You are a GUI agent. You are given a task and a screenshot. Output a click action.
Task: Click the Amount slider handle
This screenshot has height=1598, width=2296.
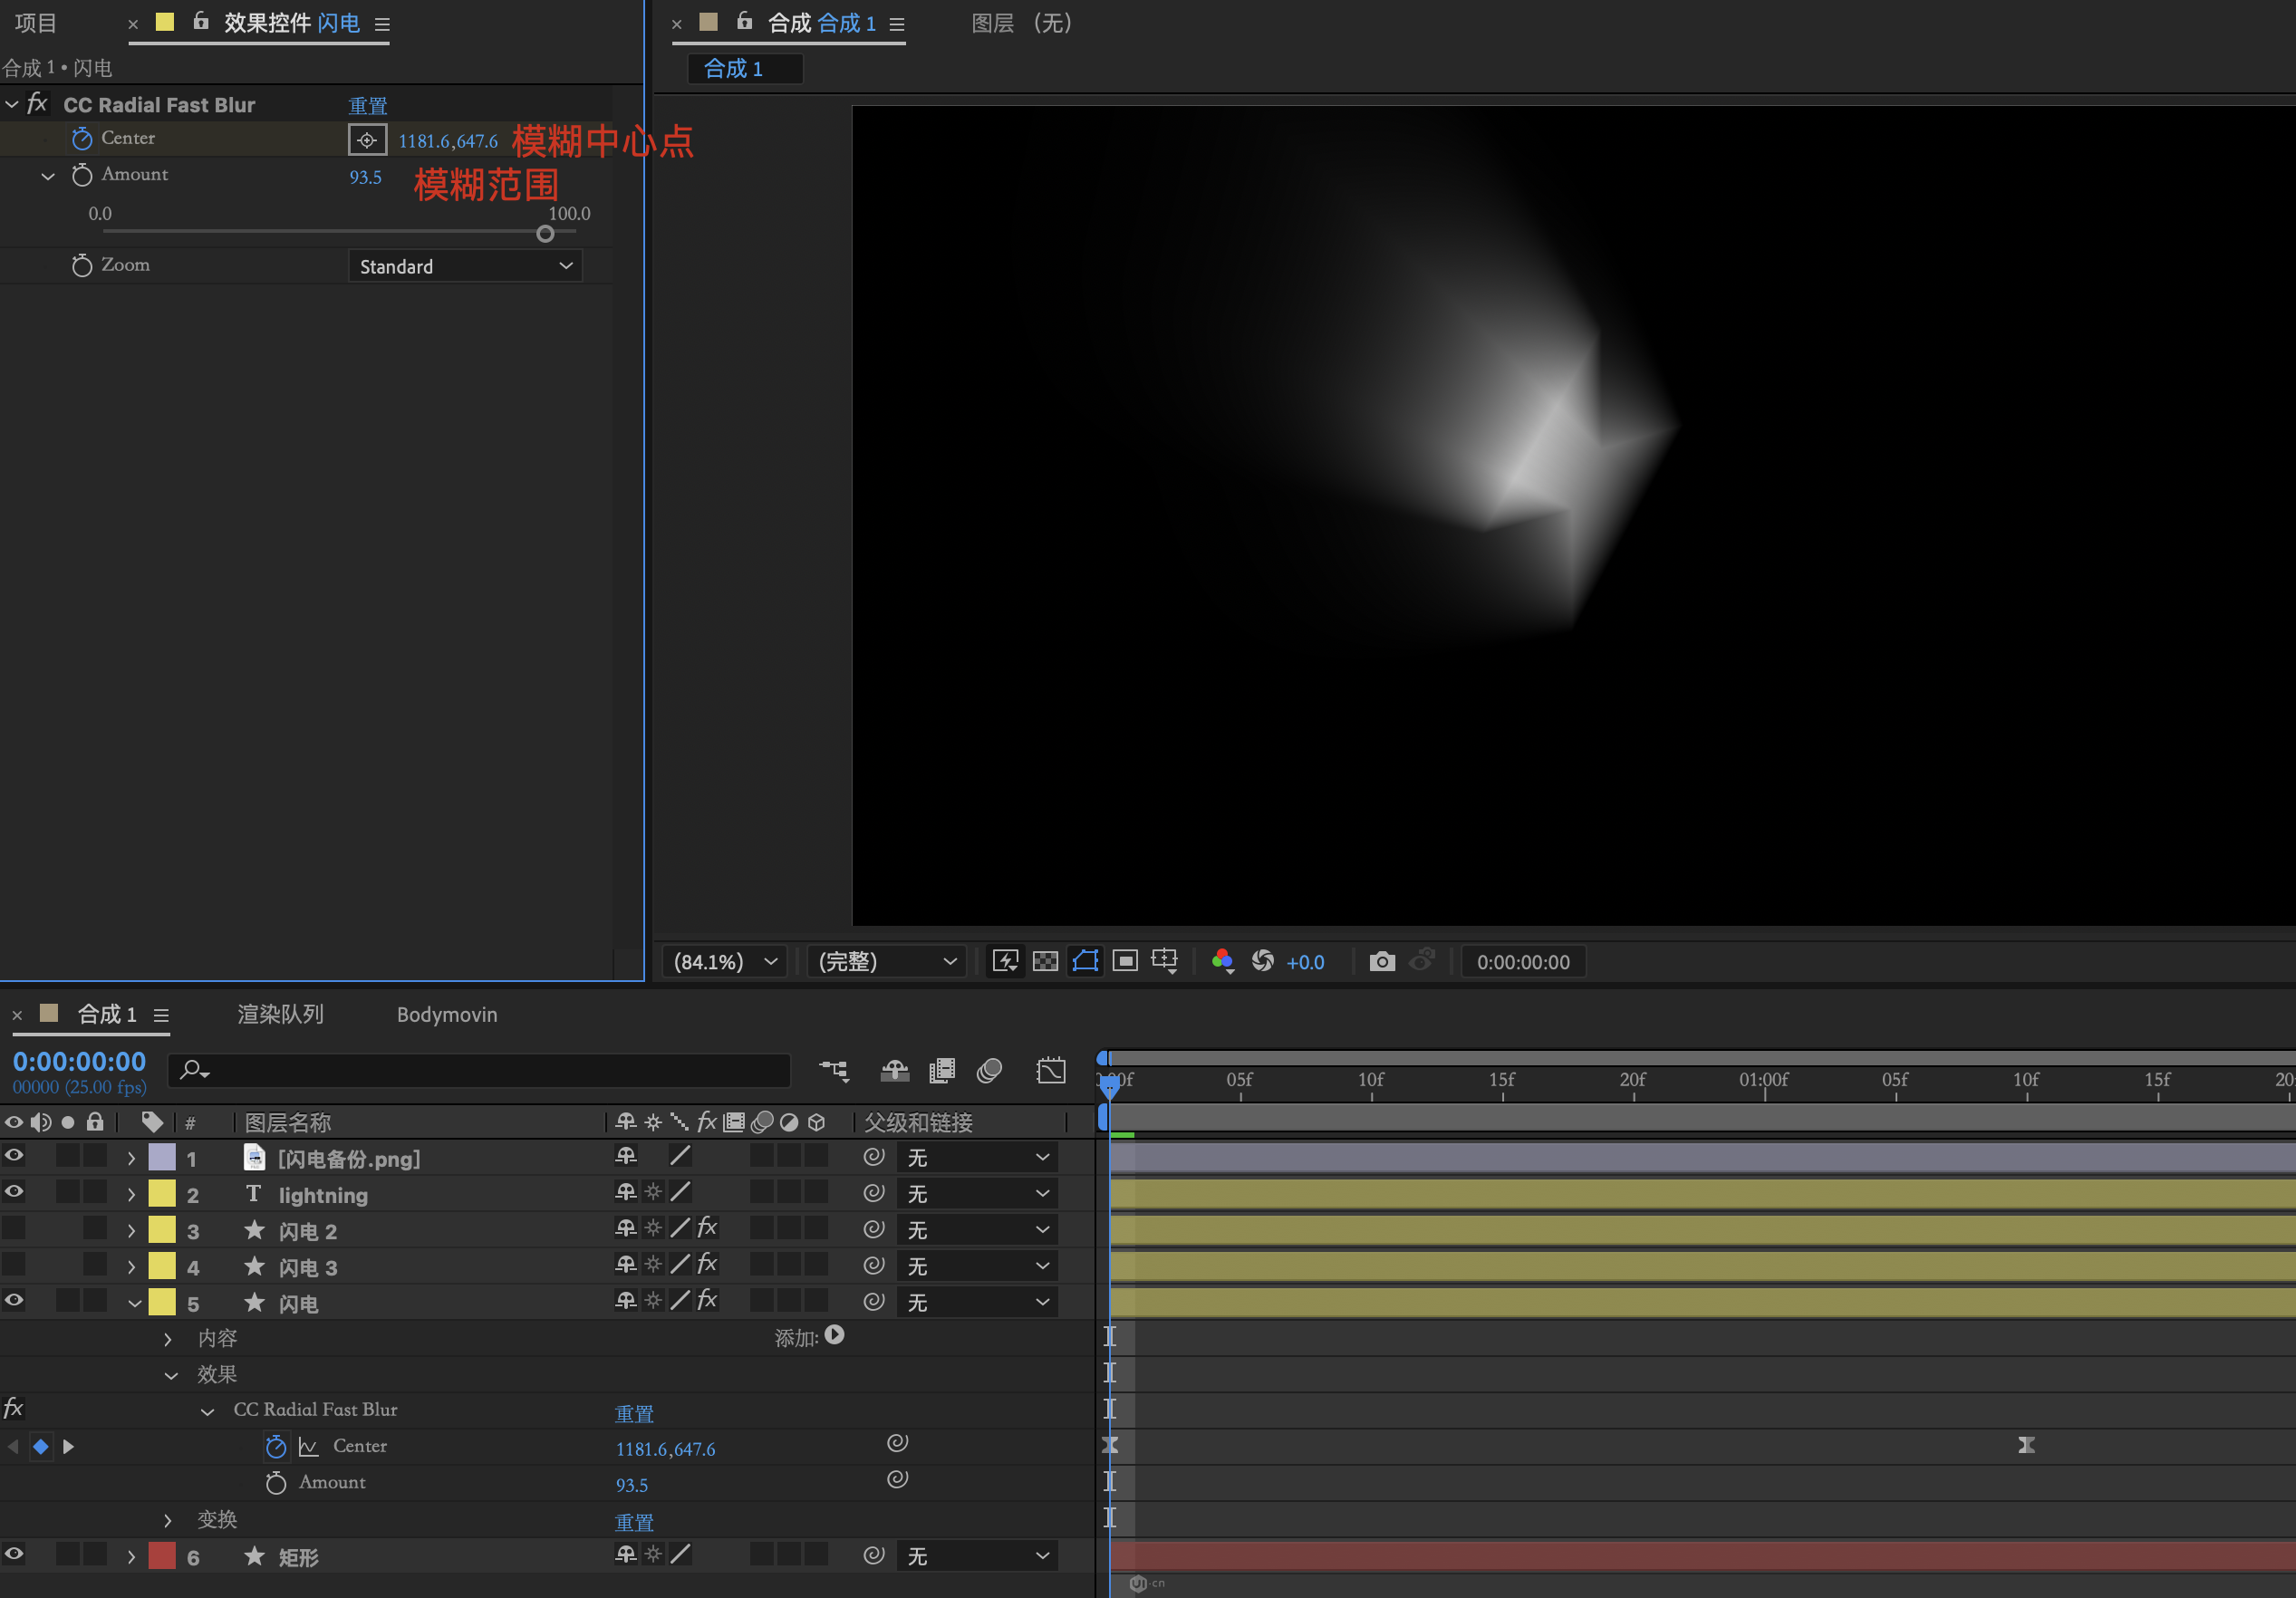(545, 234)
